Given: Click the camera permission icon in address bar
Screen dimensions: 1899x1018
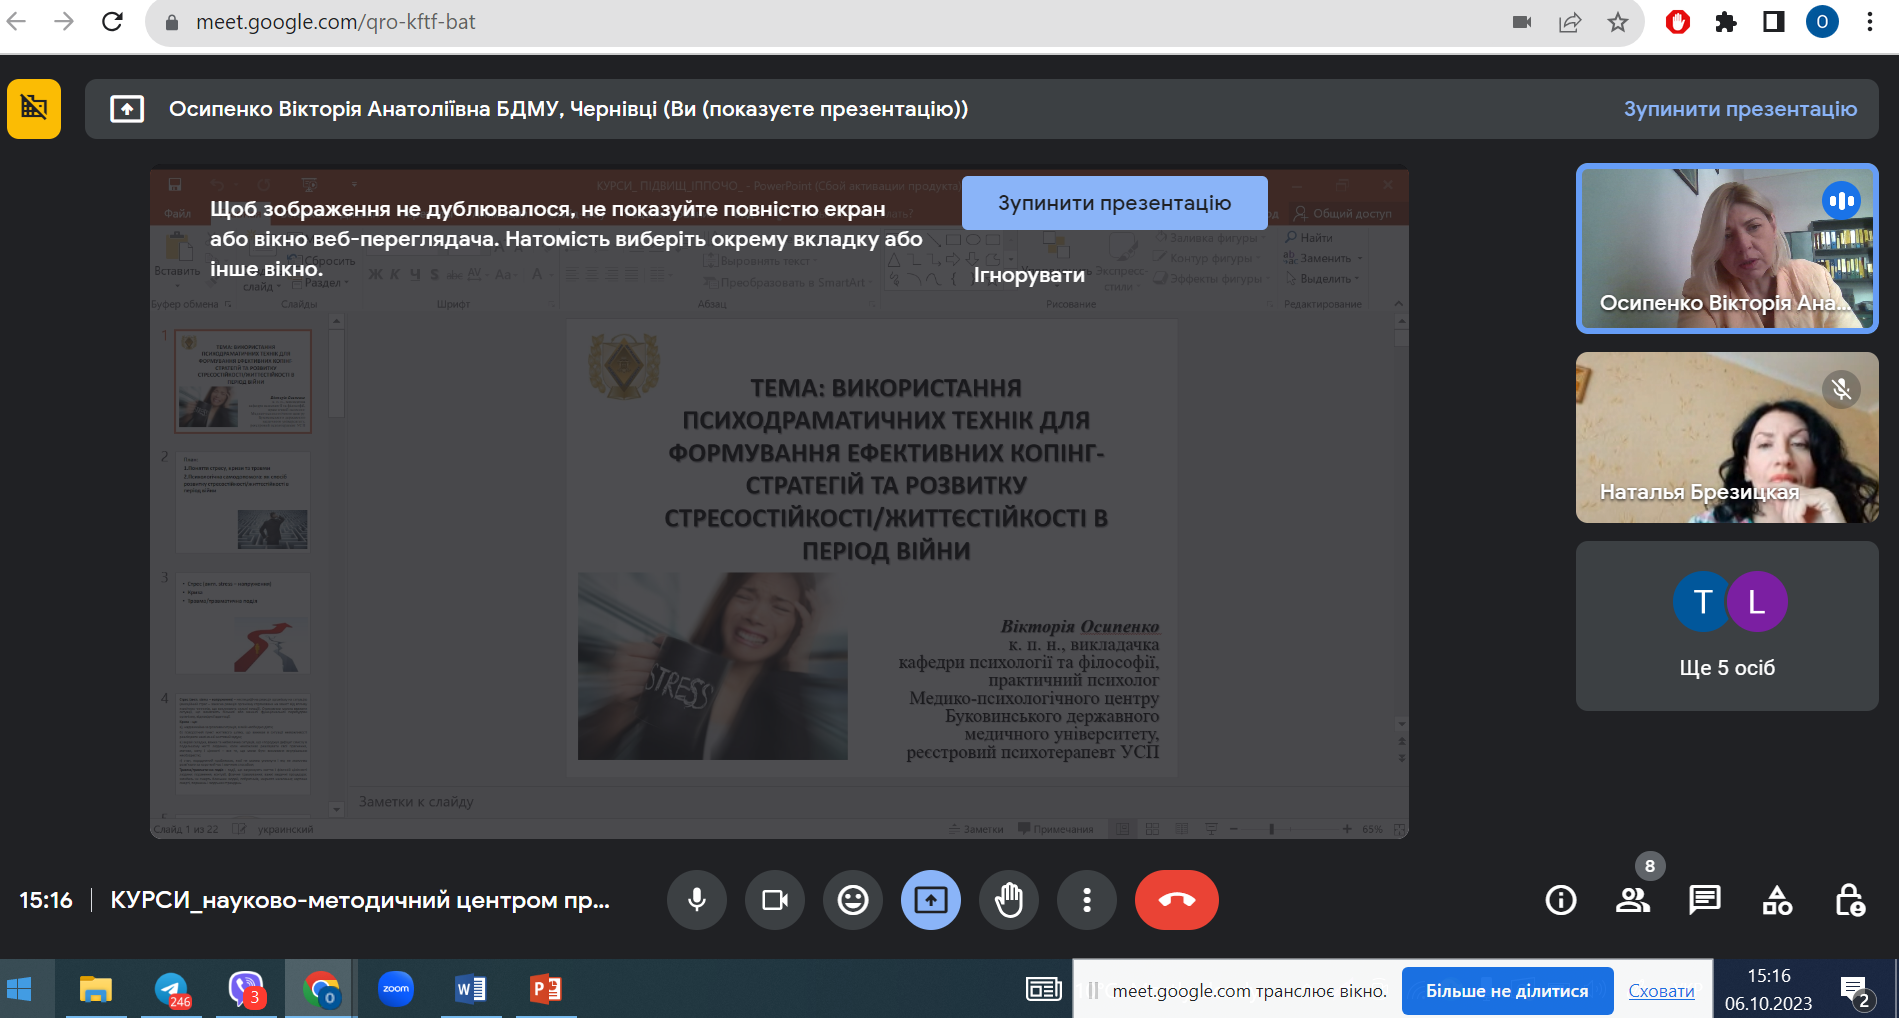Looking at the screenshot, I should [x=1522, y=22].
